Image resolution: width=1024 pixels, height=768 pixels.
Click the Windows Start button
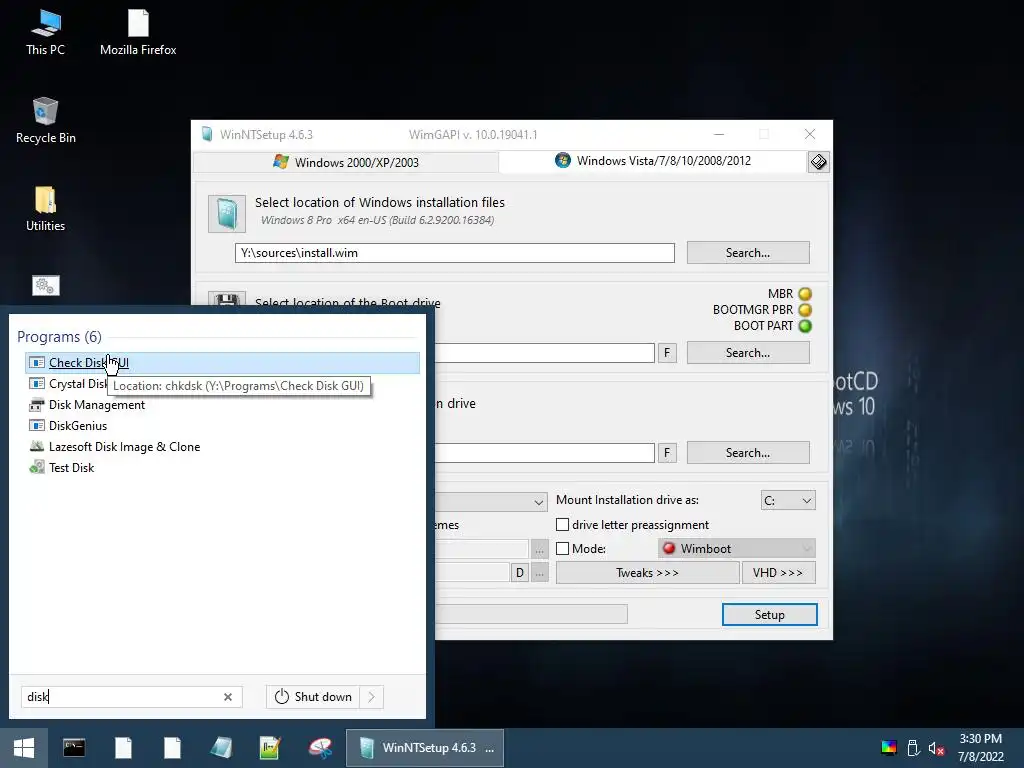(x=24, y=748)
